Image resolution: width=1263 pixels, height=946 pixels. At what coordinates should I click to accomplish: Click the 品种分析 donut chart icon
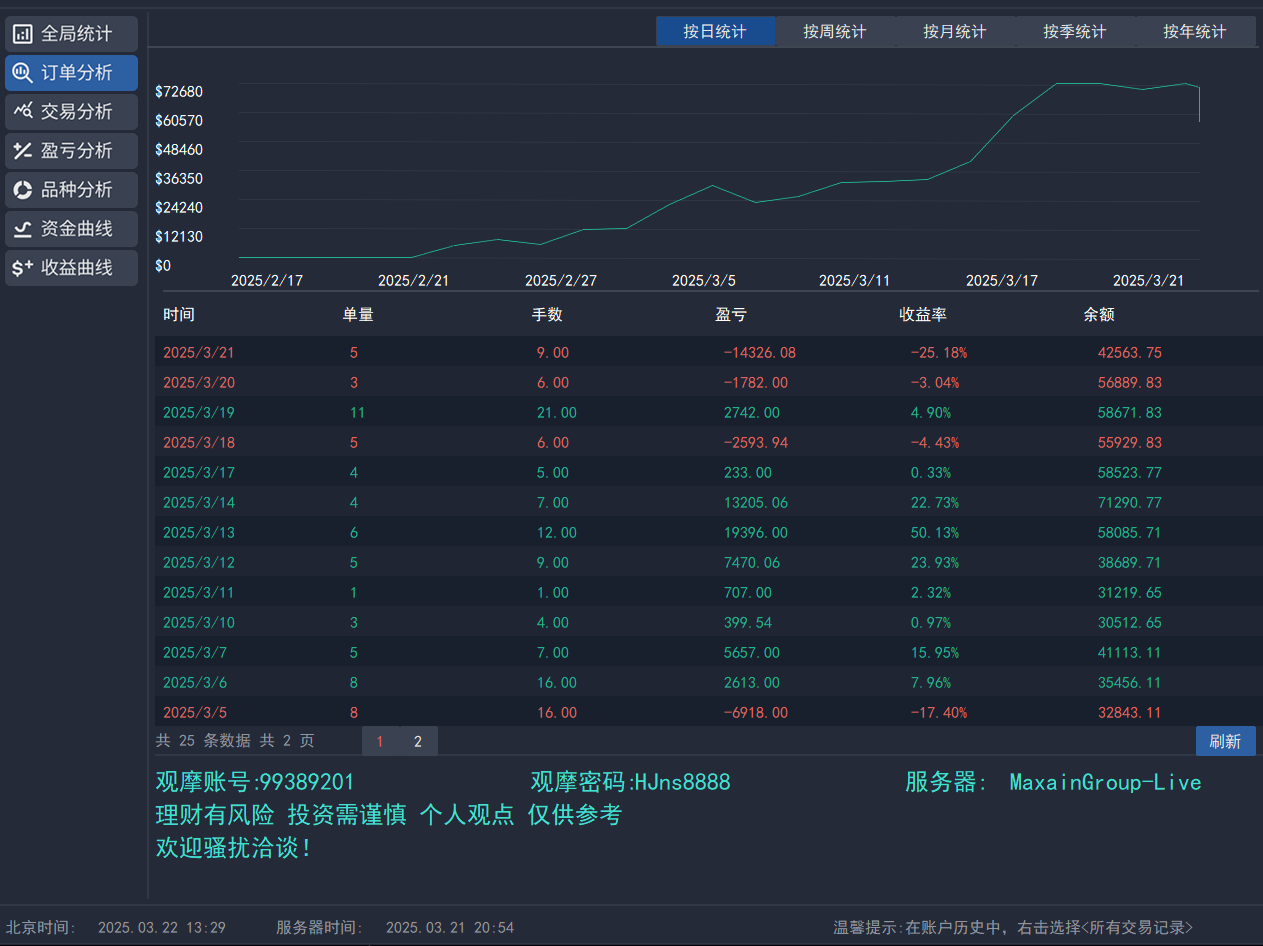click(22, 190)
